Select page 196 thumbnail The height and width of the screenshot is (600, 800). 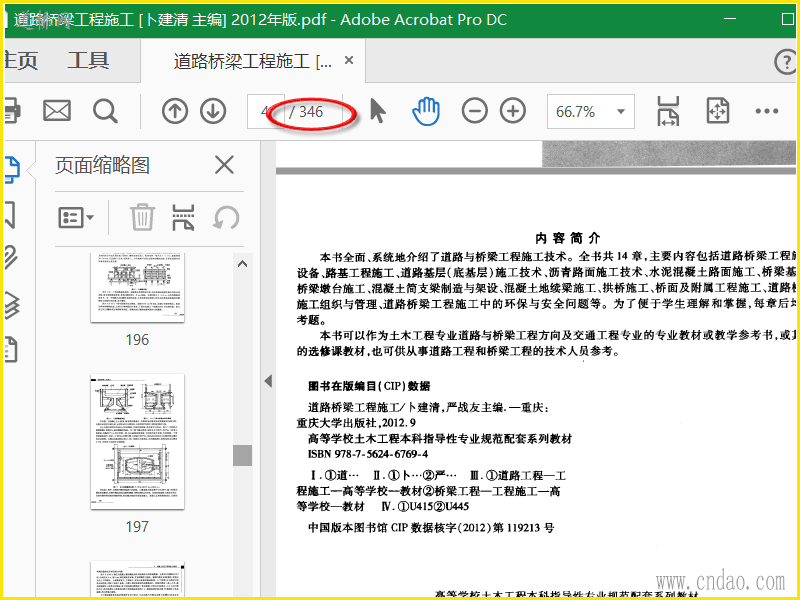point(137,287)
